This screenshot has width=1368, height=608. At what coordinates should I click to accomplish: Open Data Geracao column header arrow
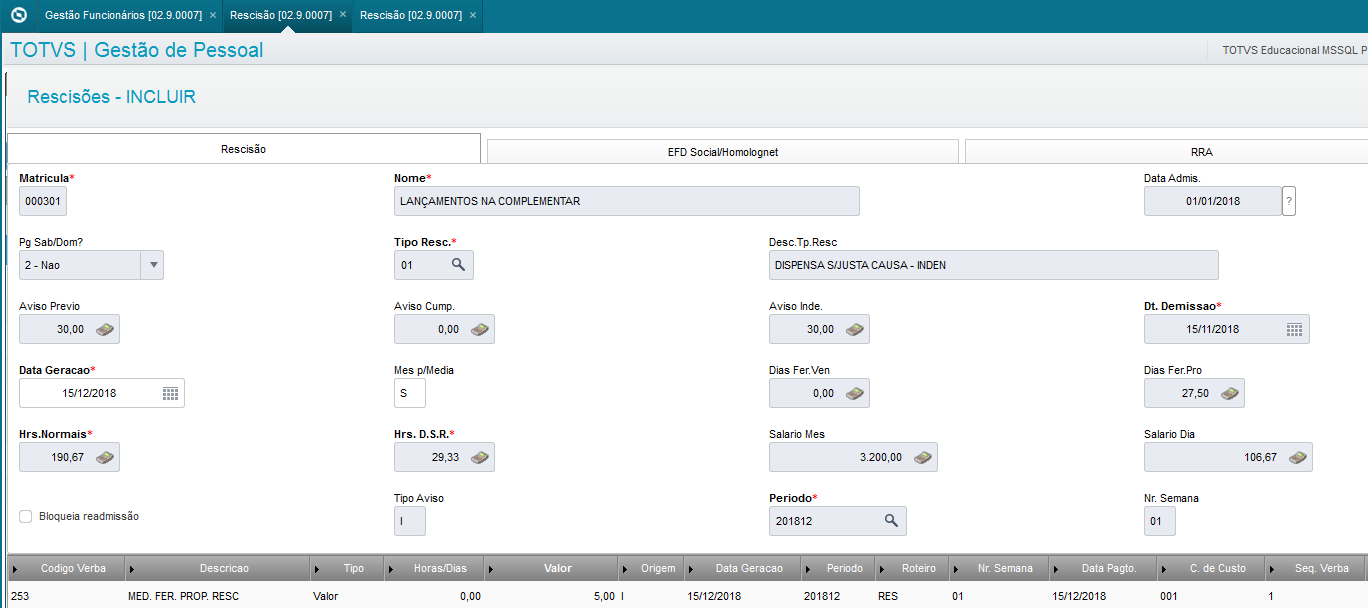click(692, 568)
